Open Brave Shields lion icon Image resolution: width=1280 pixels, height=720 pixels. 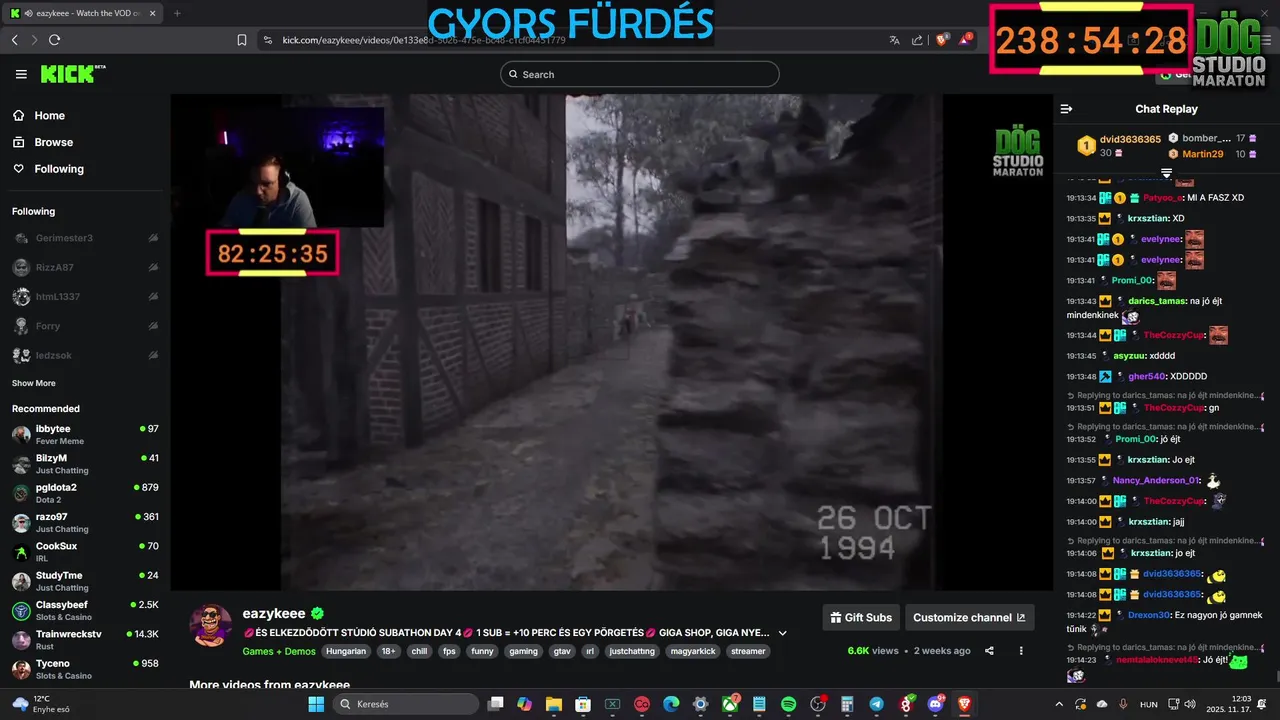942,40
